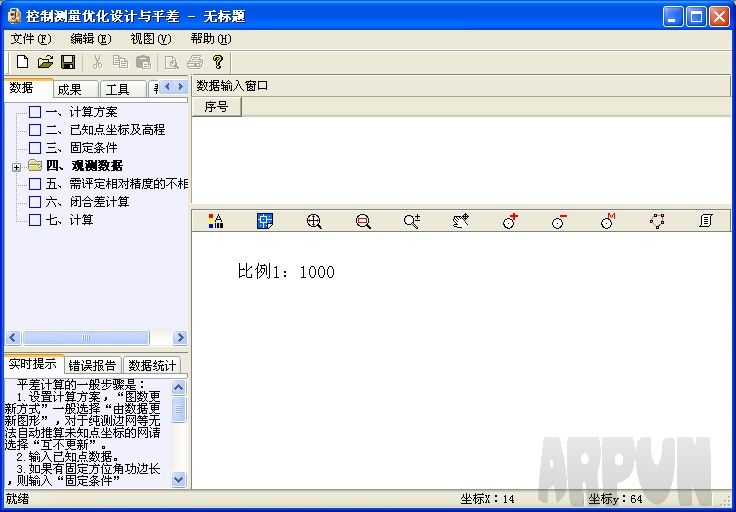This screenshot has width=736, height=512.
Task: Select the 四、观测数据 tree item
Action: point(85,166)
